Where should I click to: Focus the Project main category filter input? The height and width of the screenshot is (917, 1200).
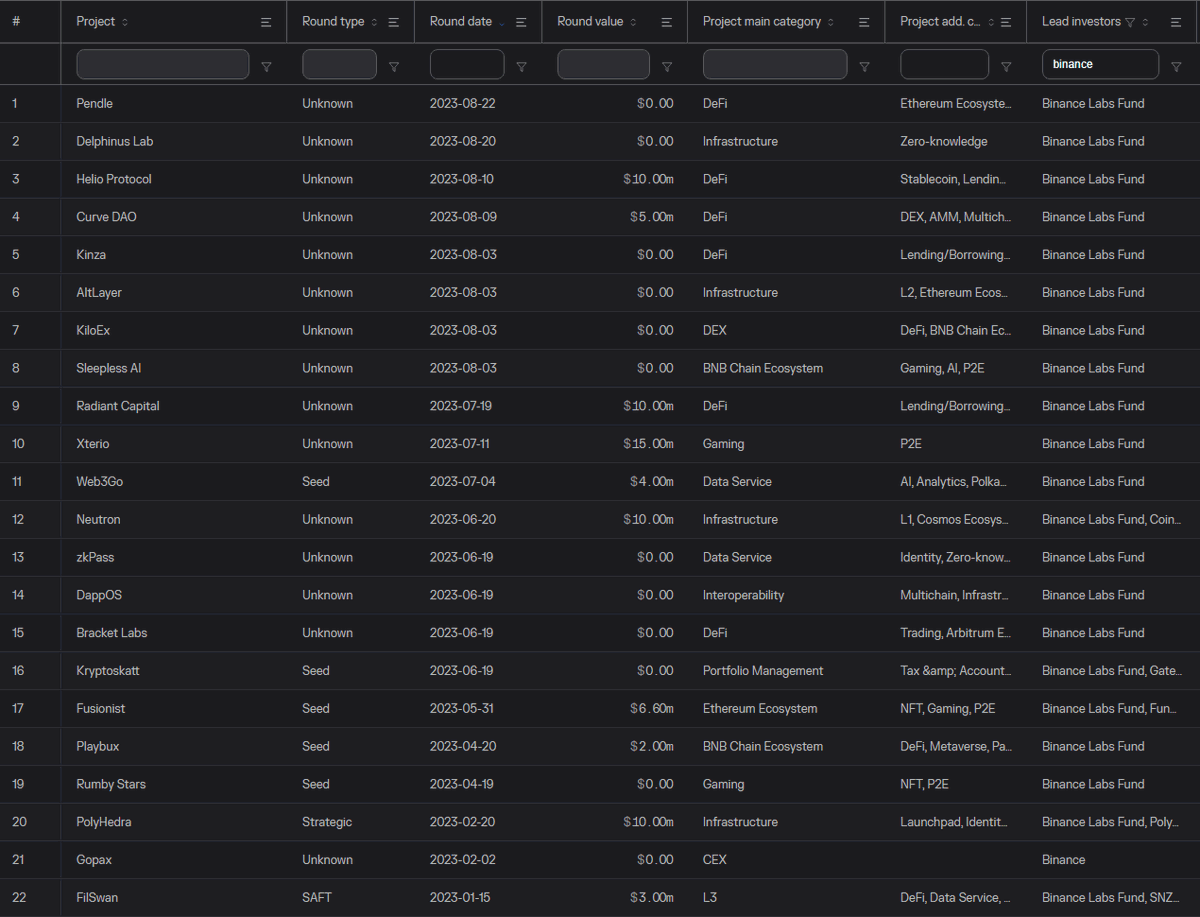click(x=775, y=64)
